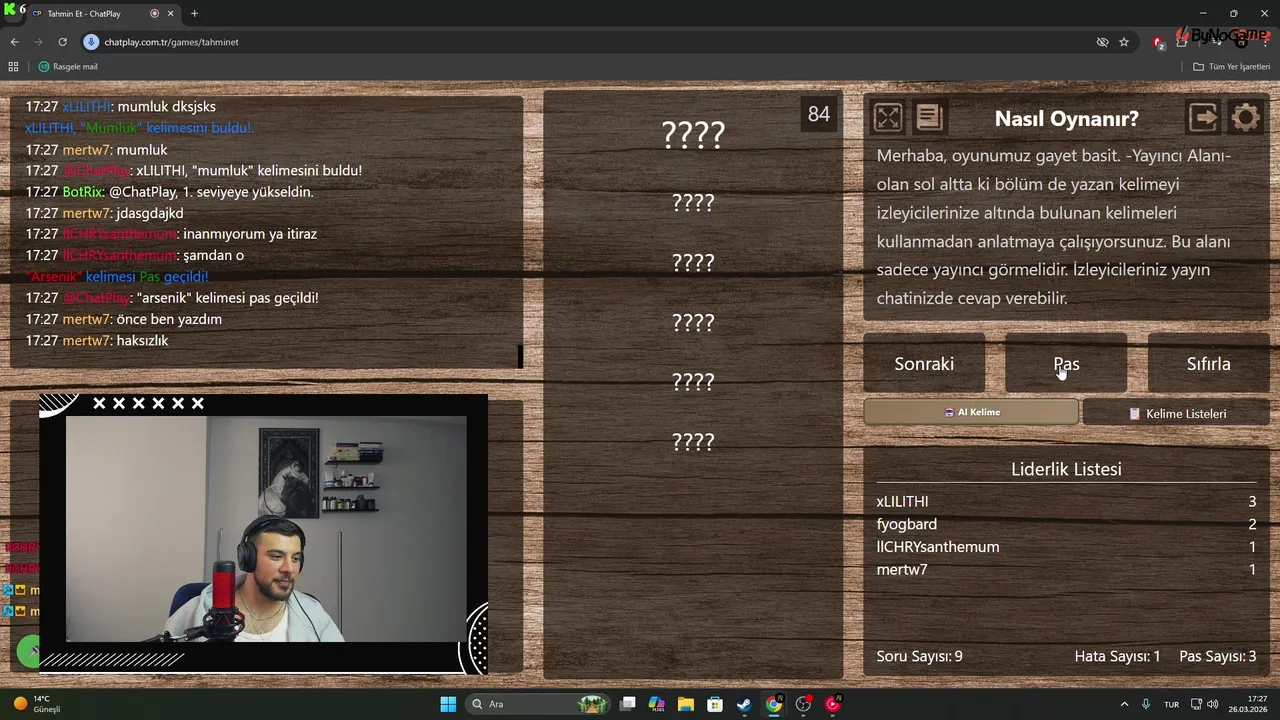Select mertw7 row in the leaderboard
Image resolution: width=1280 pixels, height=720 pixels.
[x=1066, y=570]
